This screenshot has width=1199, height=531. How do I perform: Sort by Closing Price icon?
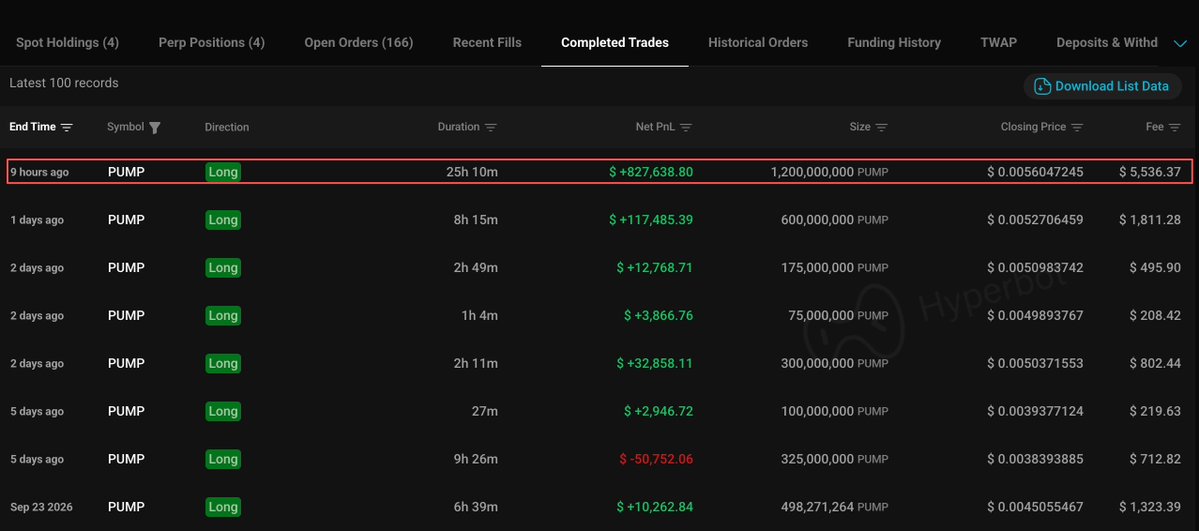(x=1077, y=128)
